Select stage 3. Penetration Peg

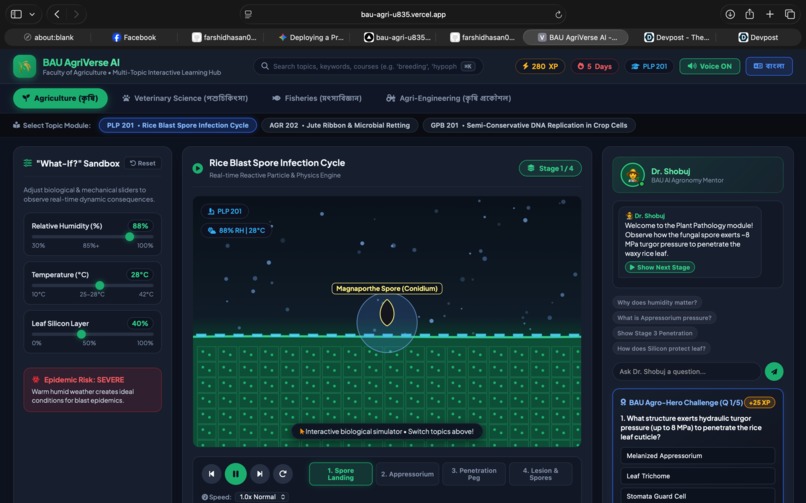(474, 474)
